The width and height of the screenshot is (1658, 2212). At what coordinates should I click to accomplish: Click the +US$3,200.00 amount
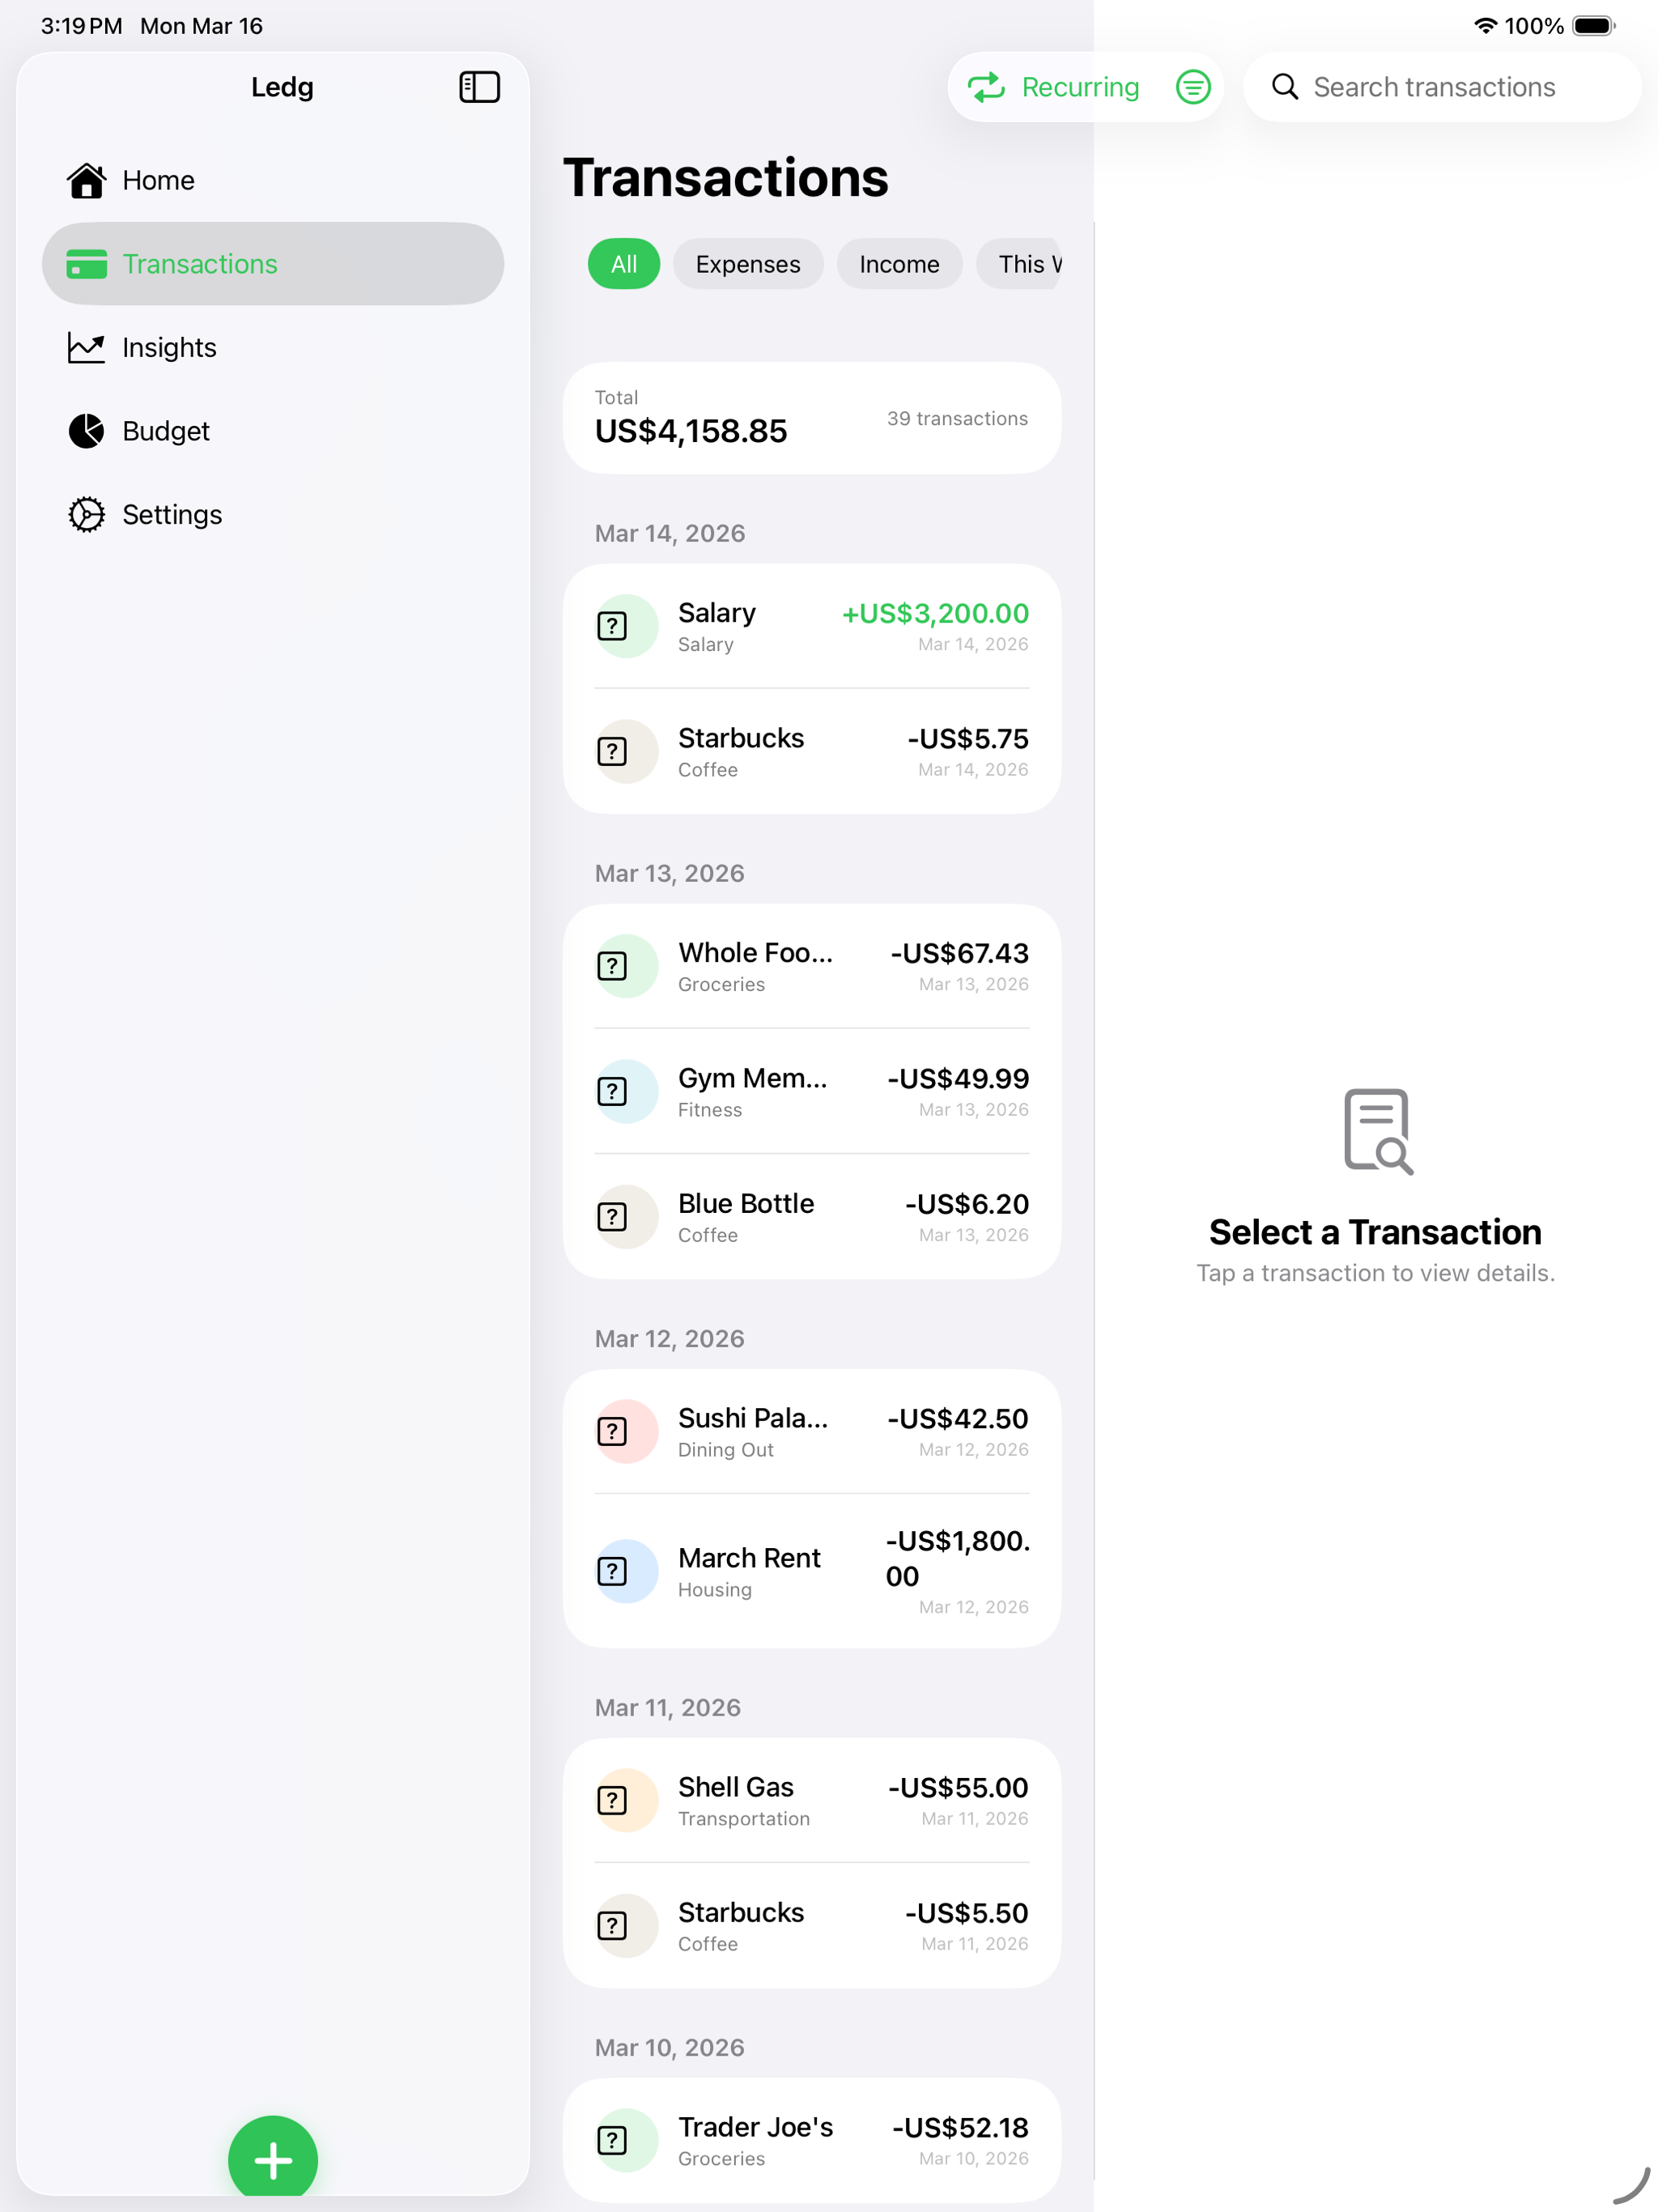(935, 613)
